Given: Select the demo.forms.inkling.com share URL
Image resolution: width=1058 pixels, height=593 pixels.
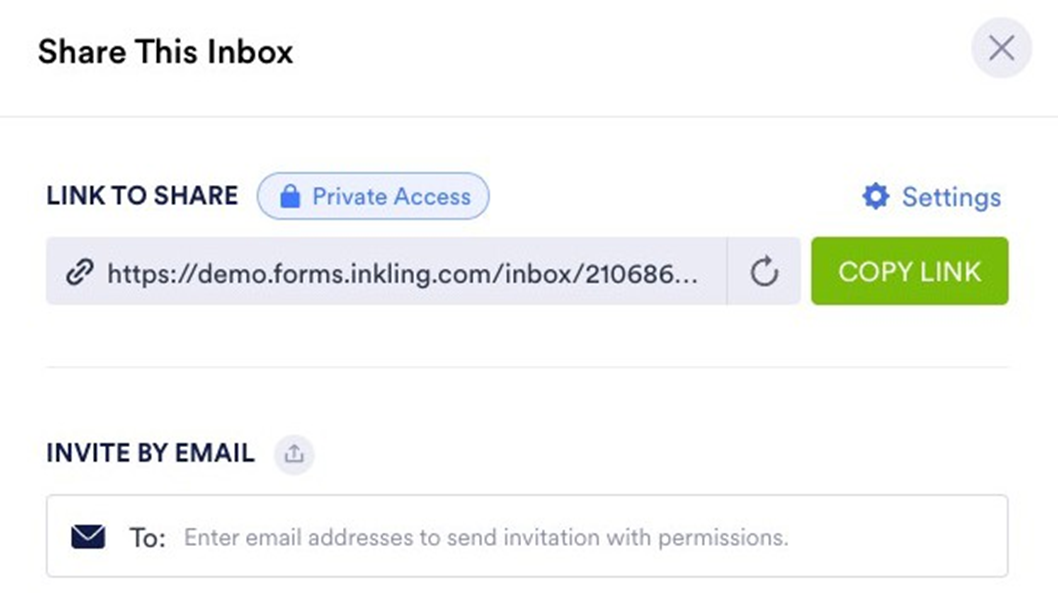Looking at the screenshot, I should pos(400,271).
